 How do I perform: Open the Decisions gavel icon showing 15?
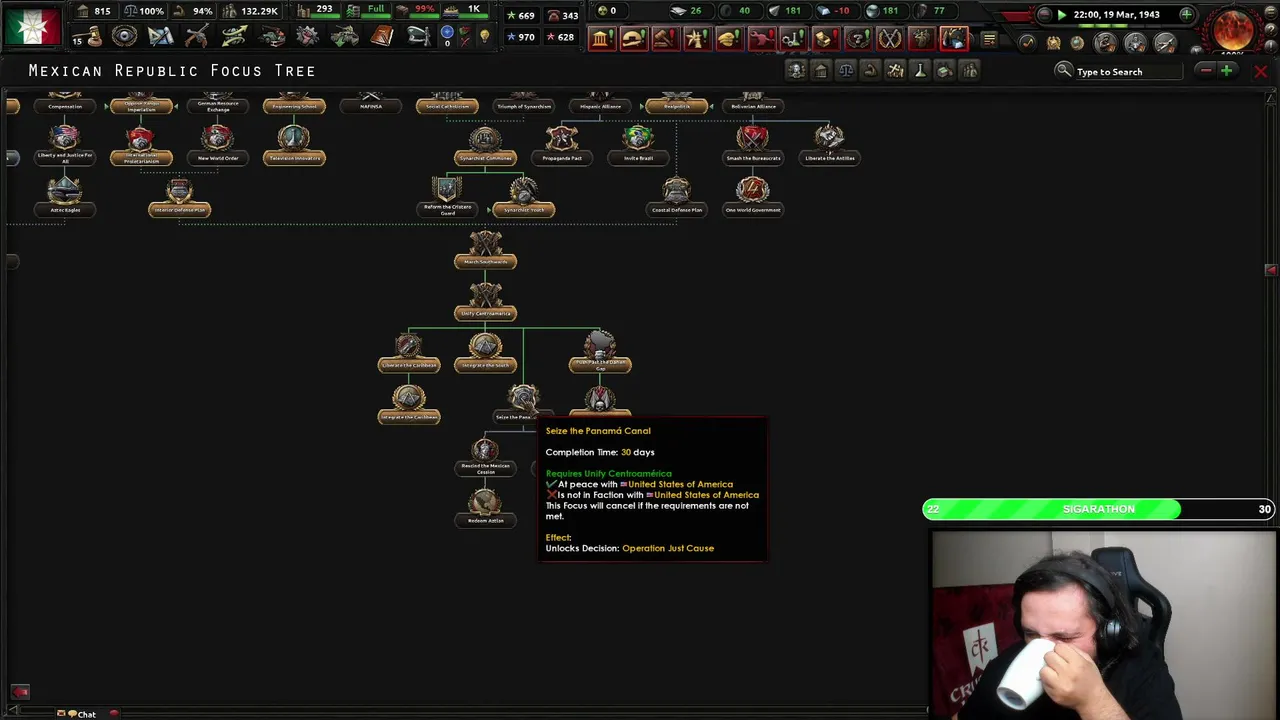pos(88,37)
